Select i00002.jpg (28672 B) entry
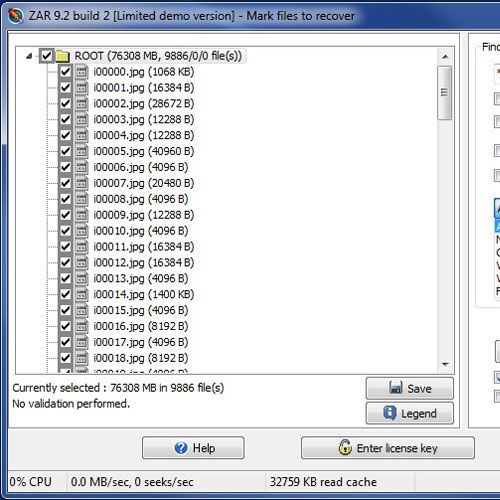 click(144, 104)
